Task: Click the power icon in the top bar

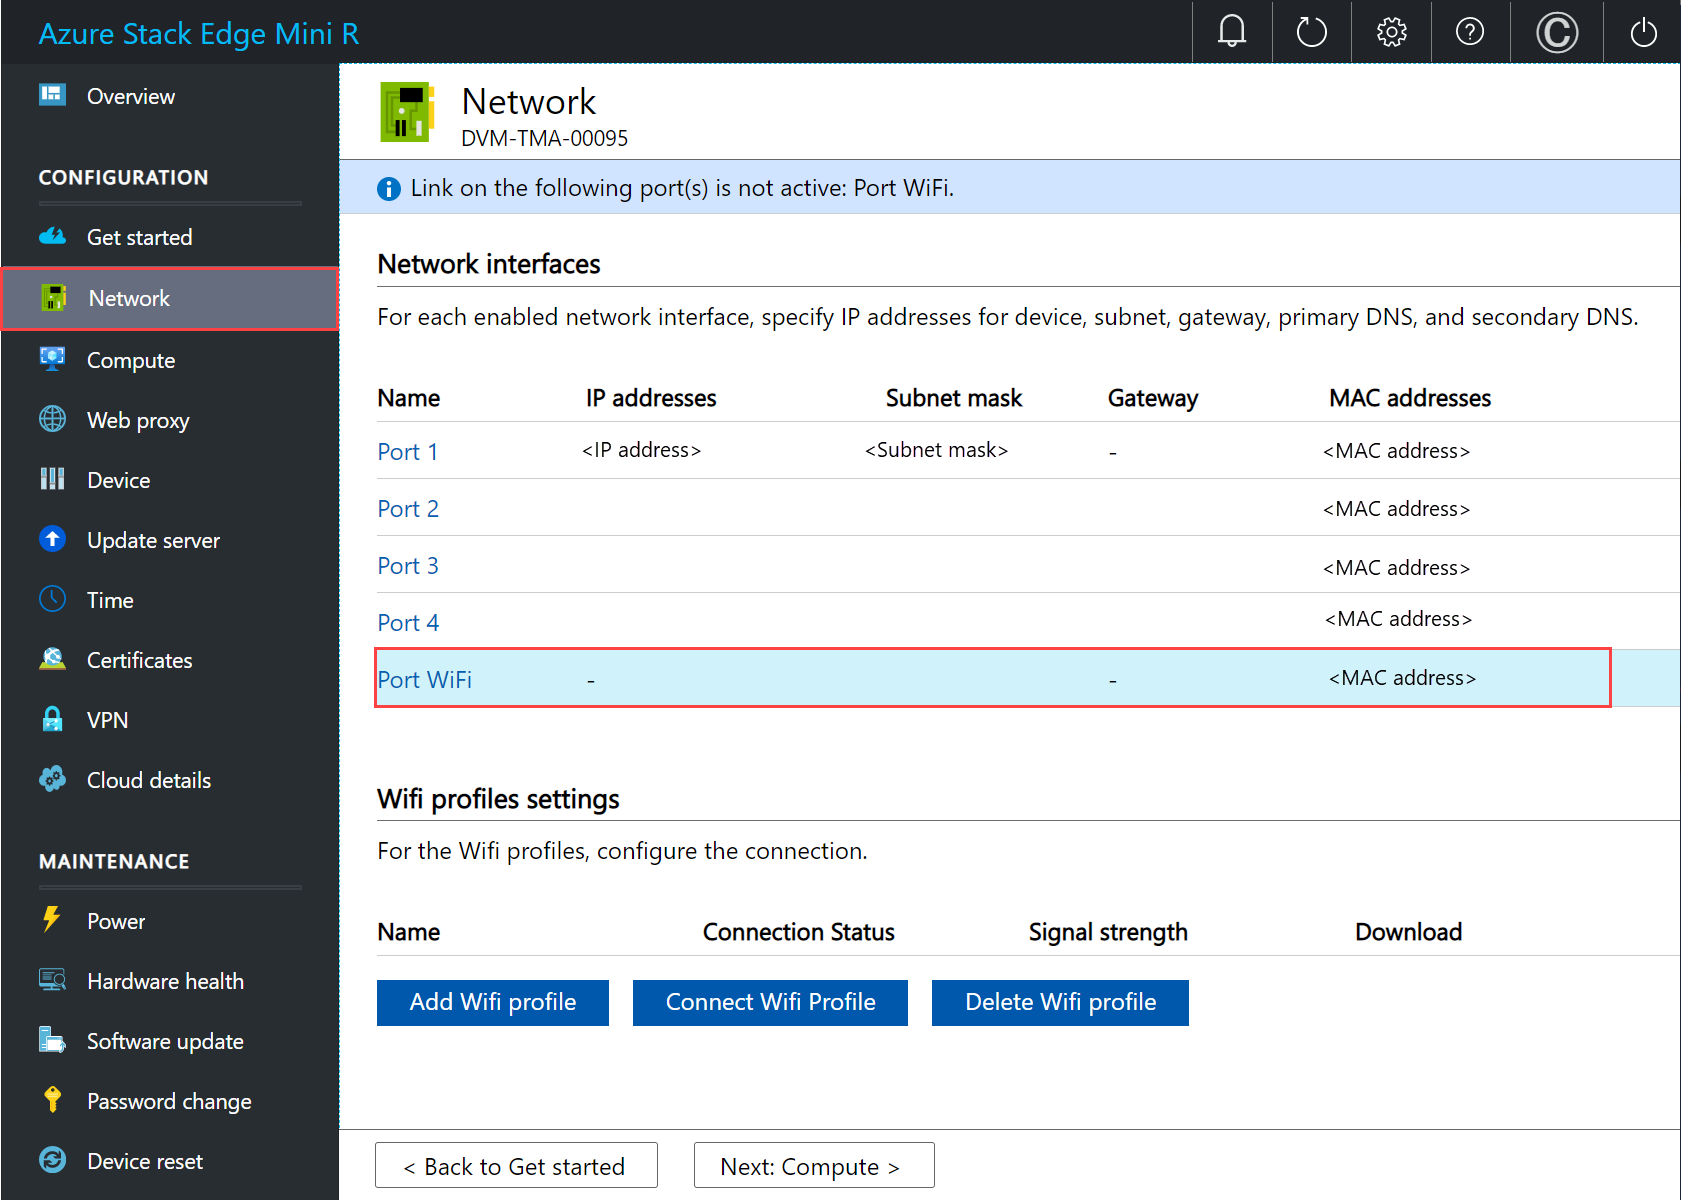Action: [1643, 31]
